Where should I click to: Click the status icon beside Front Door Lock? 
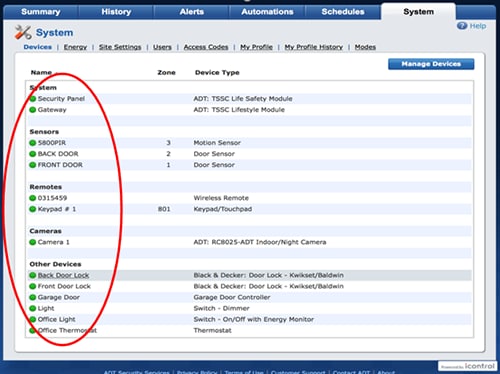click(x=33, y=286)
